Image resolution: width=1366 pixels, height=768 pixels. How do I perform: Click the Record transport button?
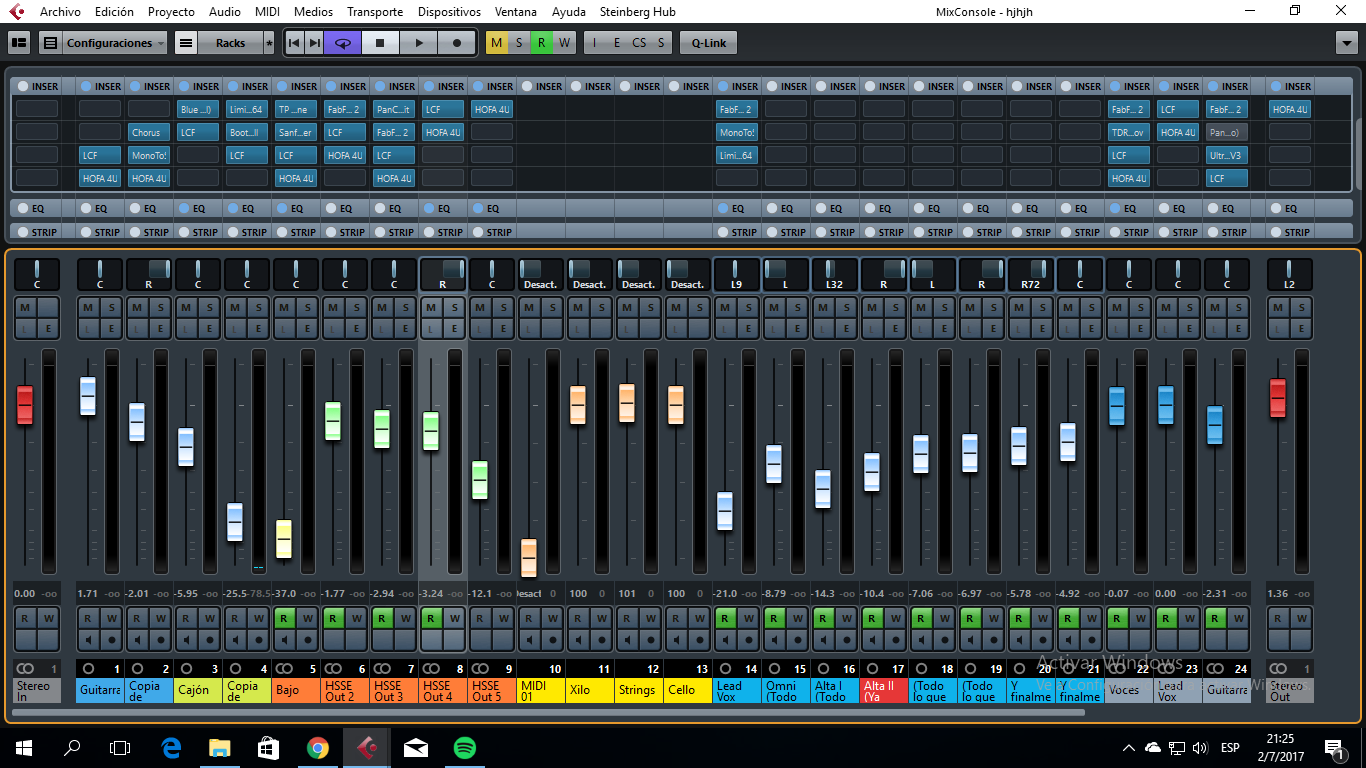(457, 43)
